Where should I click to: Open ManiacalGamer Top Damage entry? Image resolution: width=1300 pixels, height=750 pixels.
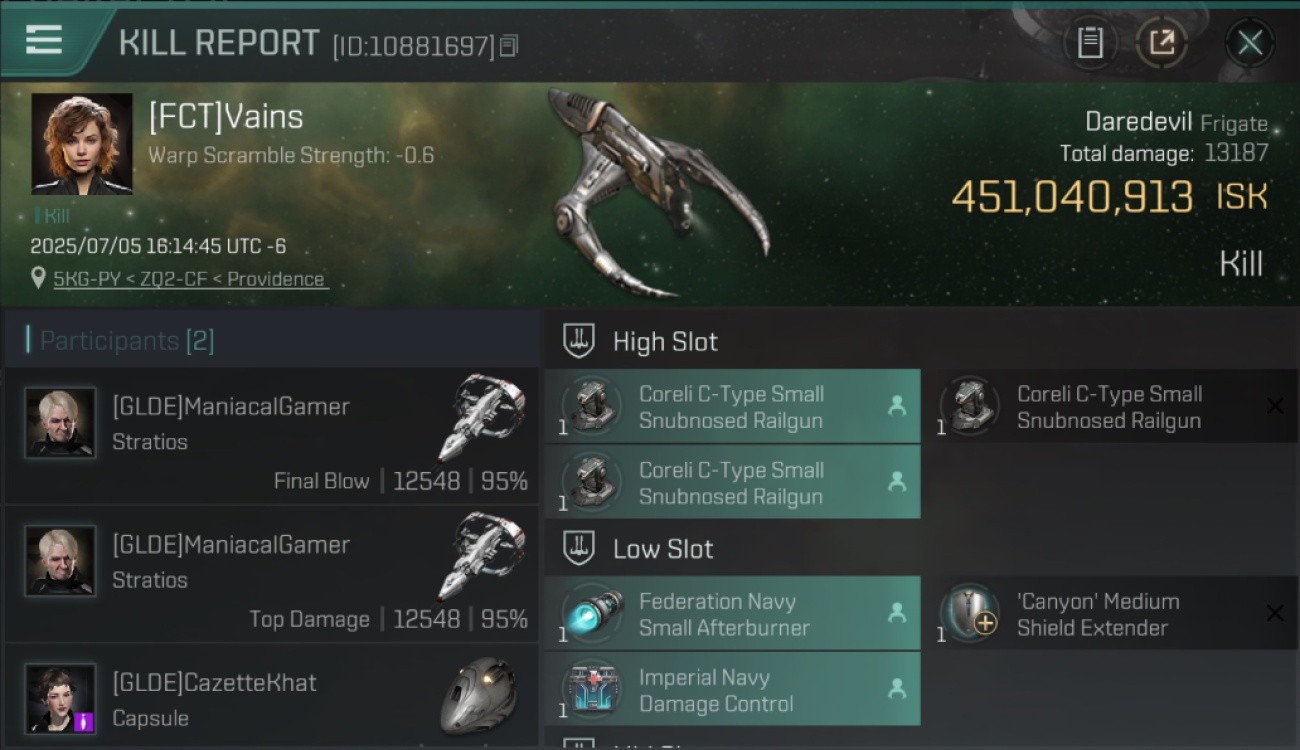(x=271, y=574)
